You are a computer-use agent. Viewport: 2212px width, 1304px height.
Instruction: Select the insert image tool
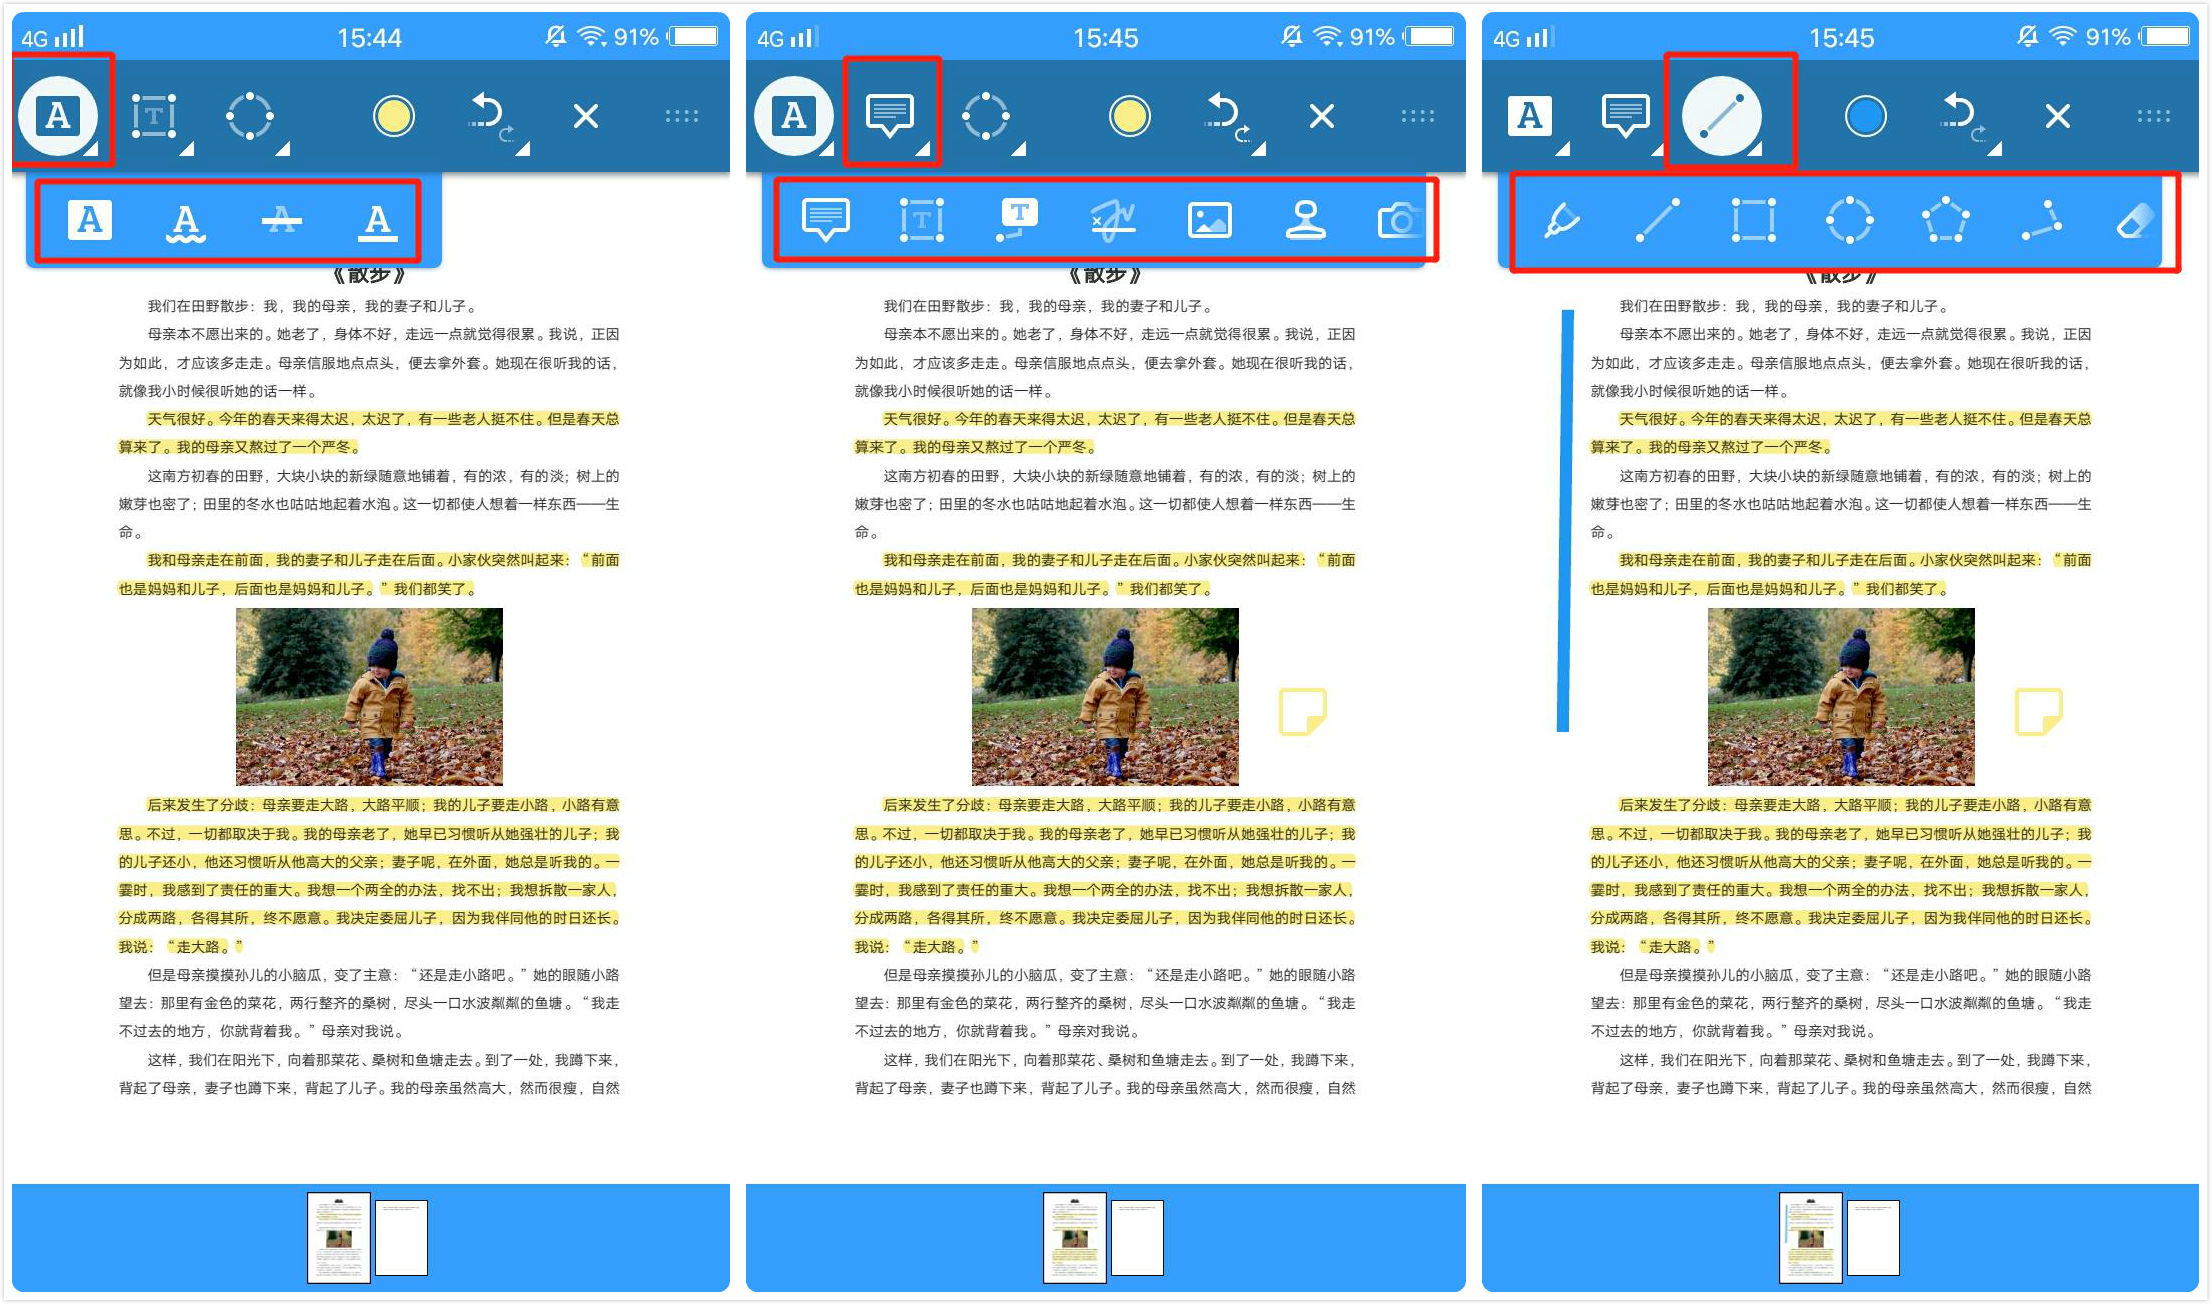coord(1208,219)
